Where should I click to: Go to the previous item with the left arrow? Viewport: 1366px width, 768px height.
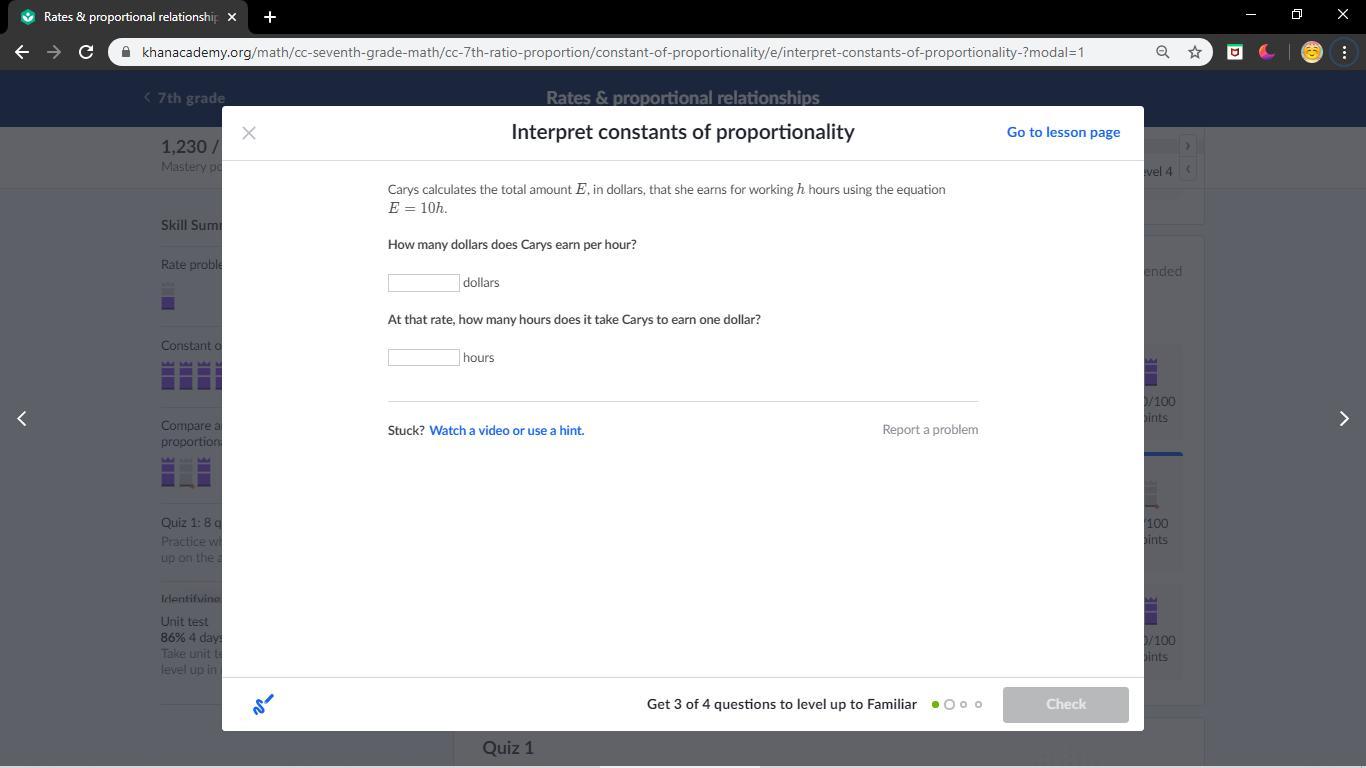coord(22,418)
